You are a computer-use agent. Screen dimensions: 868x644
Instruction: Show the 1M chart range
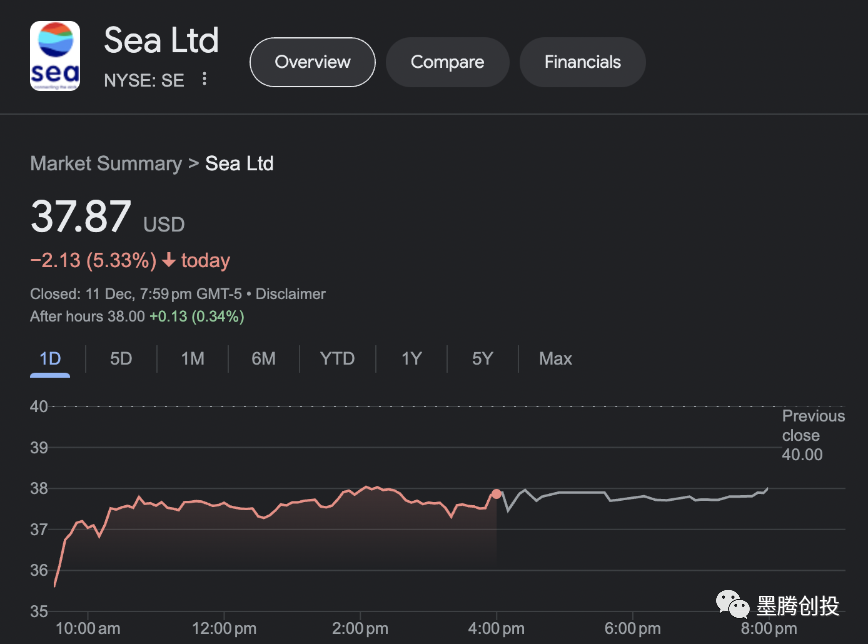pos(192,359)
